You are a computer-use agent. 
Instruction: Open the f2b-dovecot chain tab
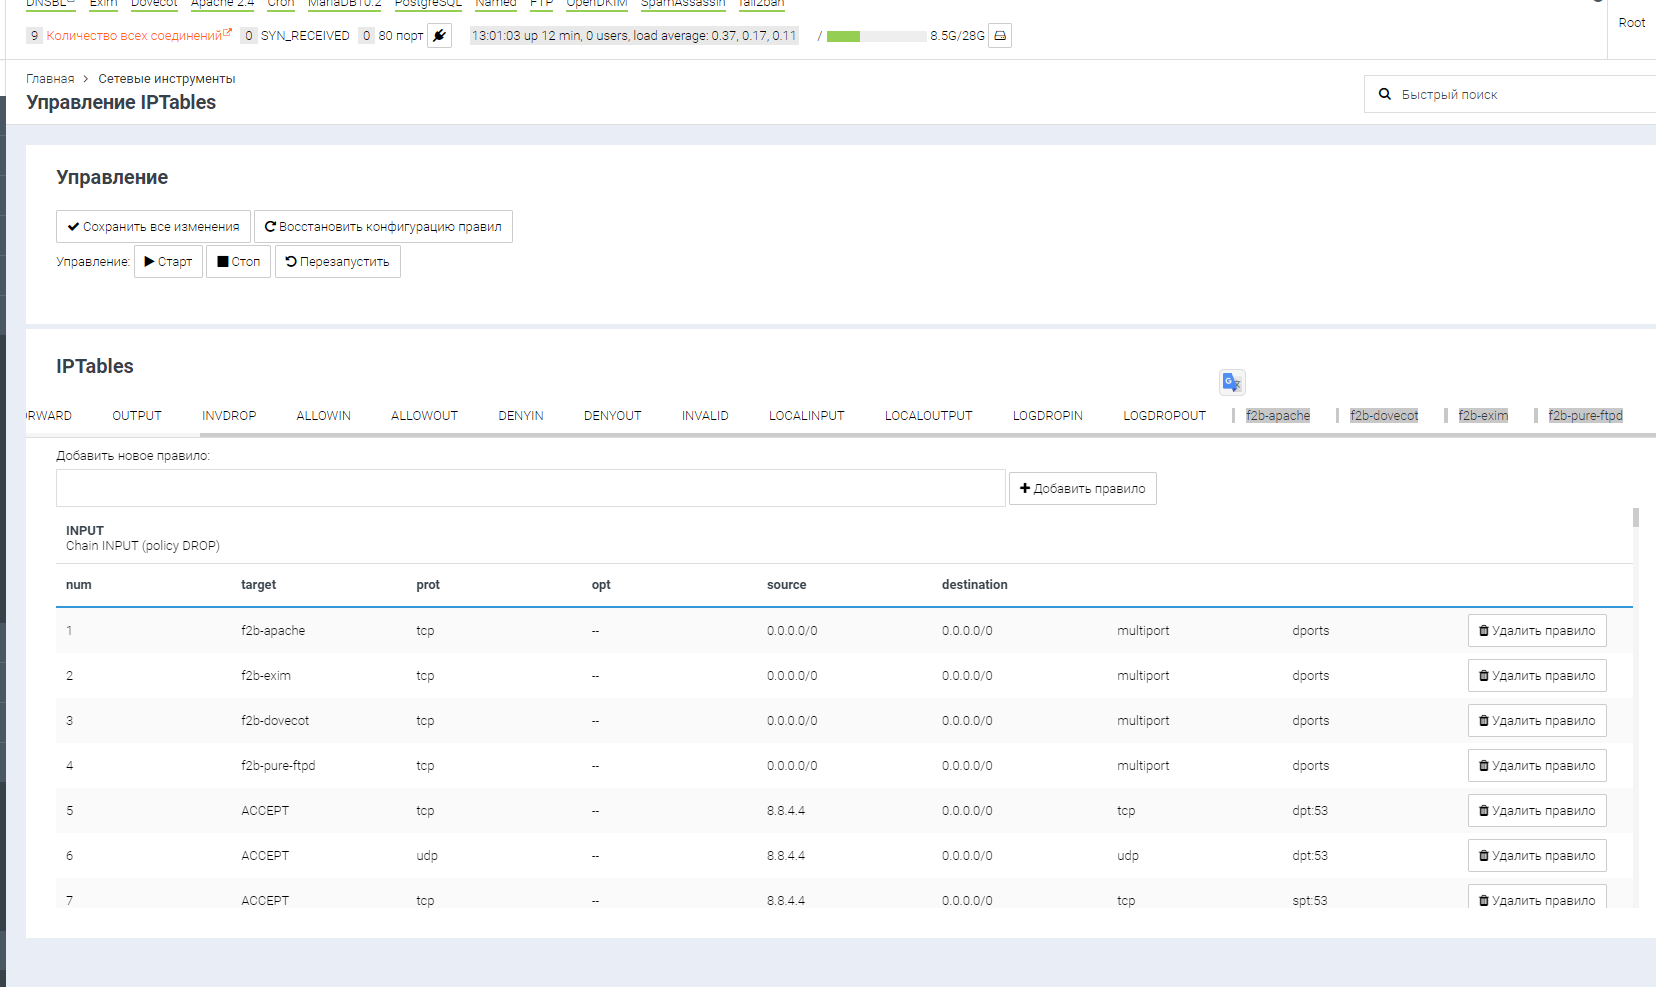(1383, 416)
